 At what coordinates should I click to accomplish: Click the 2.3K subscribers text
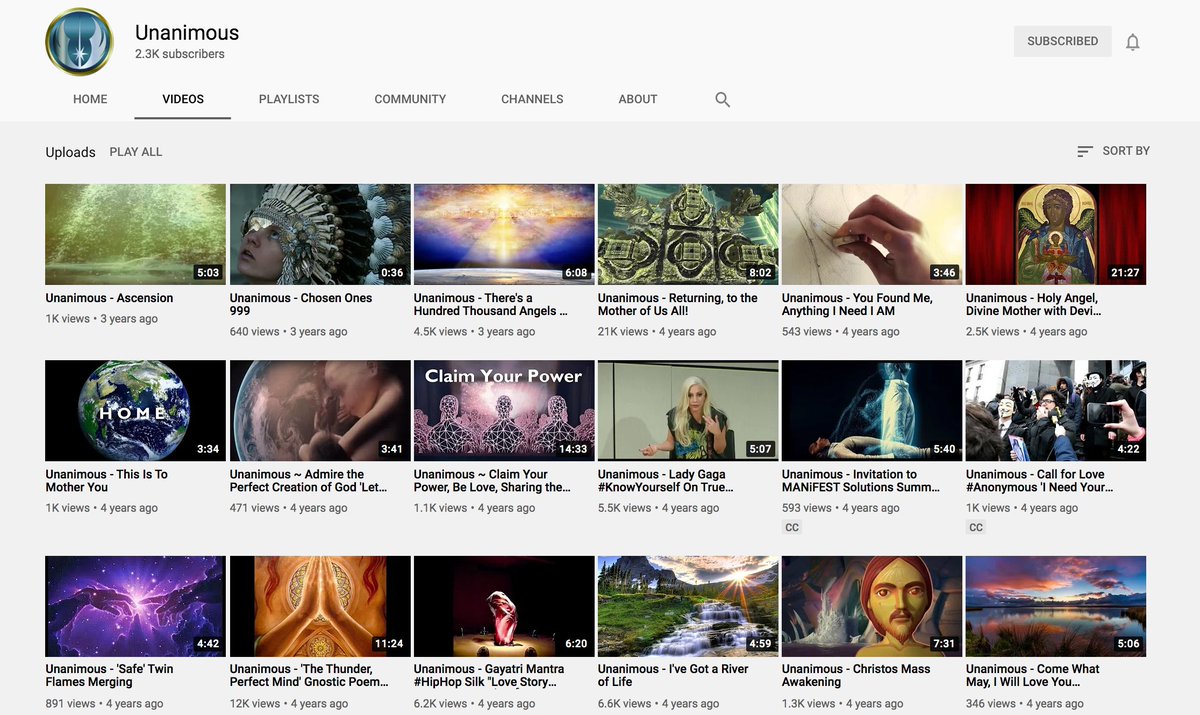(x=180, y=54)
